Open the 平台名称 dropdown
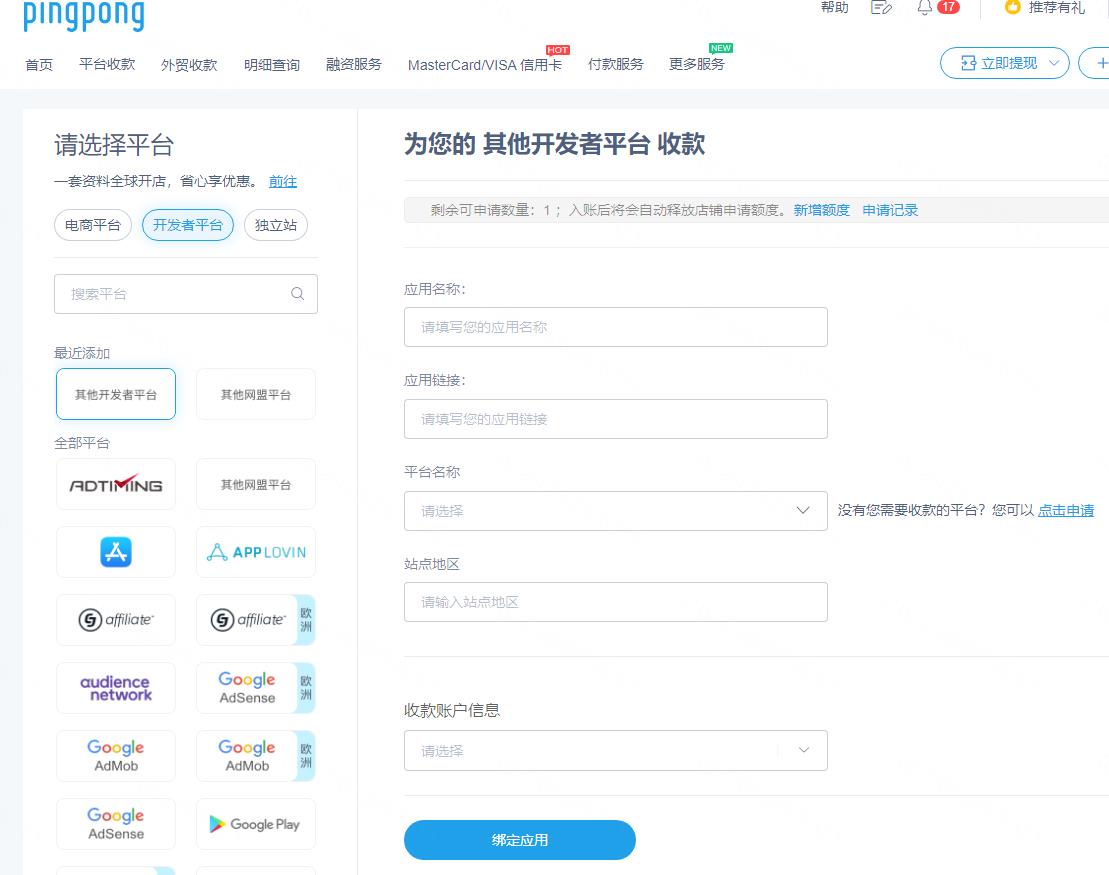This screenshot has width=1109, height=875. point(616,511)
